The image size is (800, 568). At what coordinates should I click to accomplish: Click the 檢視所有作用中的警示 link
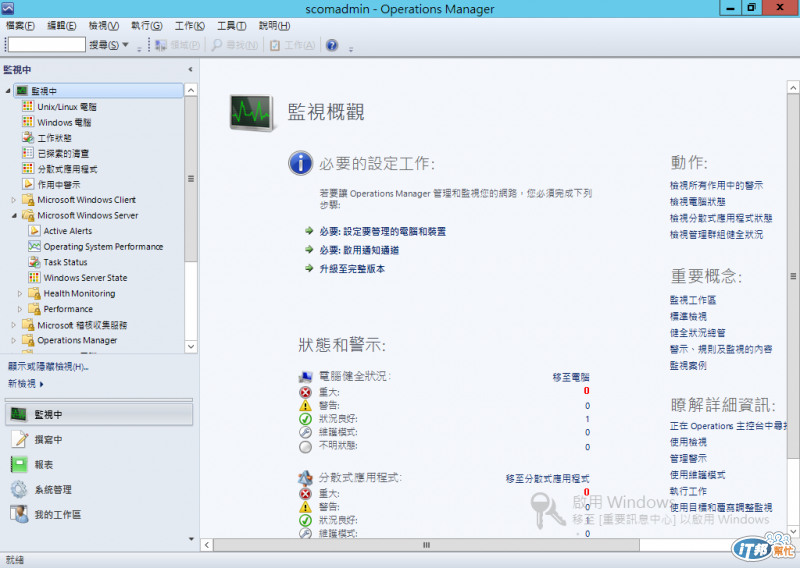coord(716,185)
